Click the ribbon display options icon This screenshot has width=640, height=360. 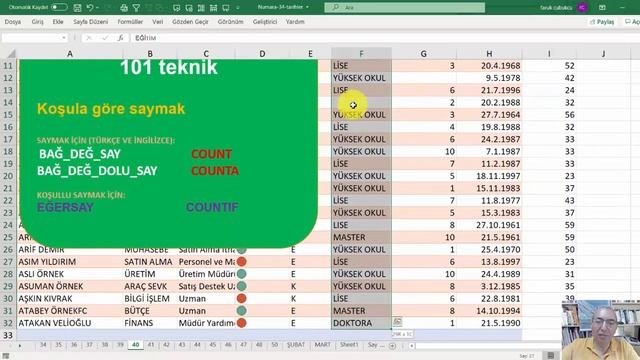[602, 7]
